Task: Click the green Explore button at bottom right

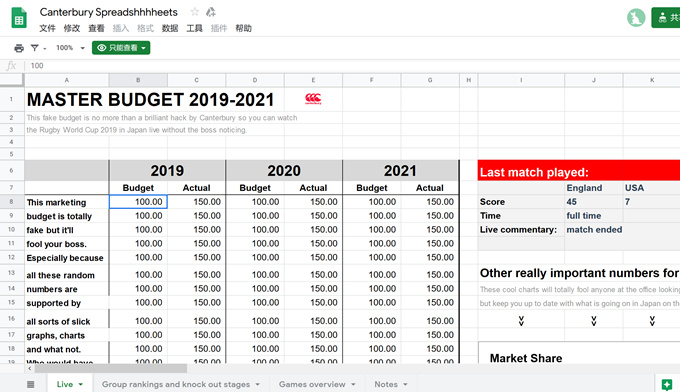Action: (667, 384)
